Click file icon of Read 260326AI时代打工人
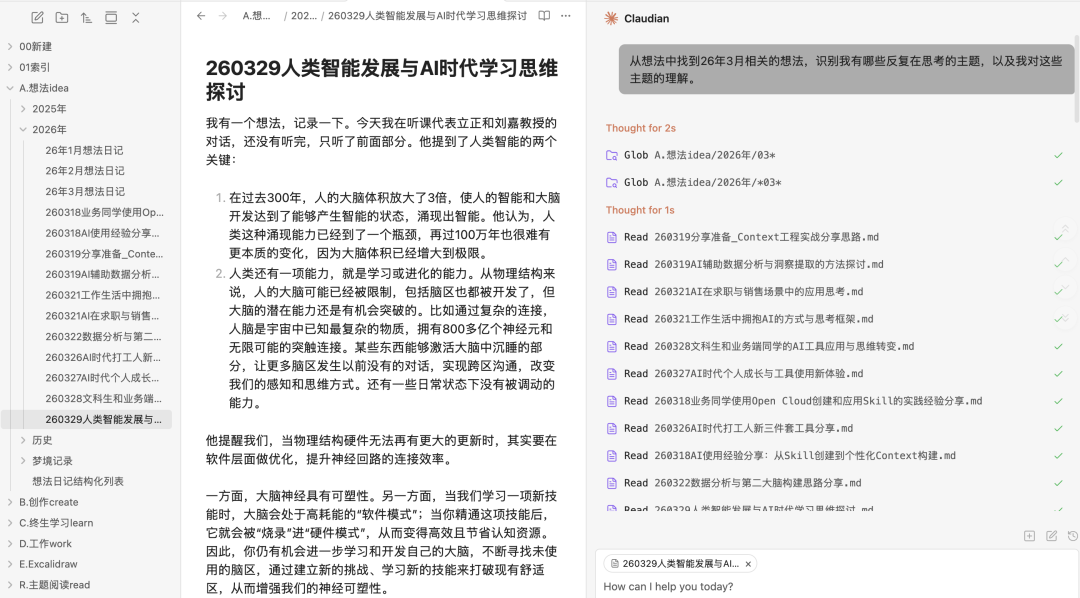1080x598 pixels. (x=612, y=429)
